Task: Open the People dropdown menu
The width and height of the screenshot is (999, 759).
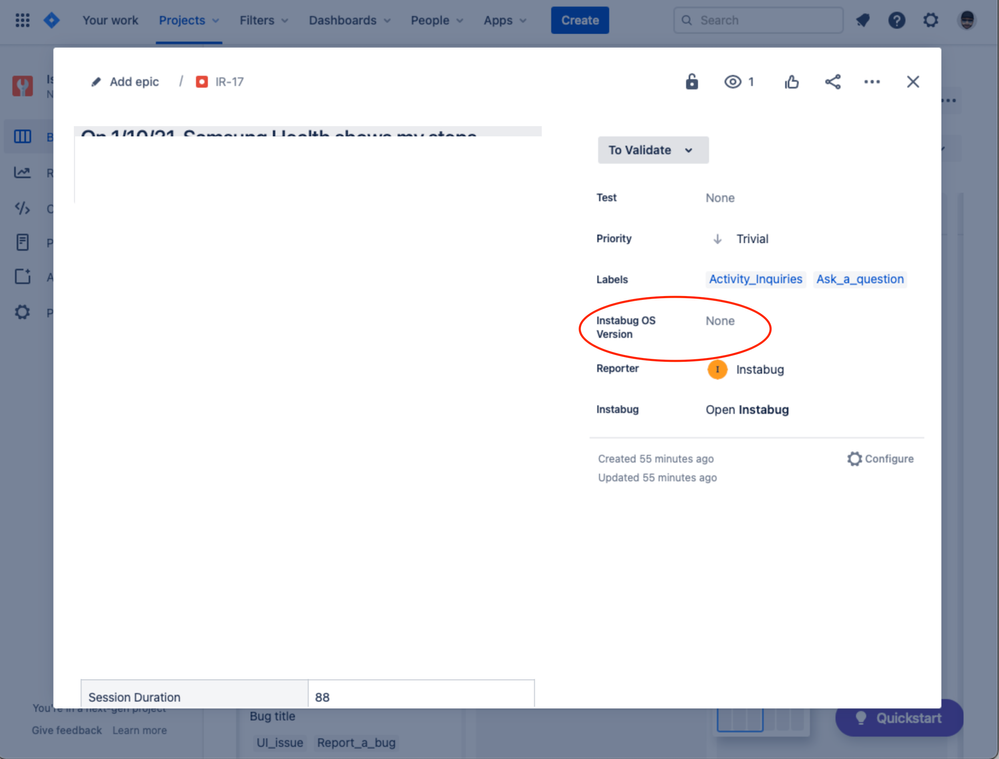Action: 437,20
